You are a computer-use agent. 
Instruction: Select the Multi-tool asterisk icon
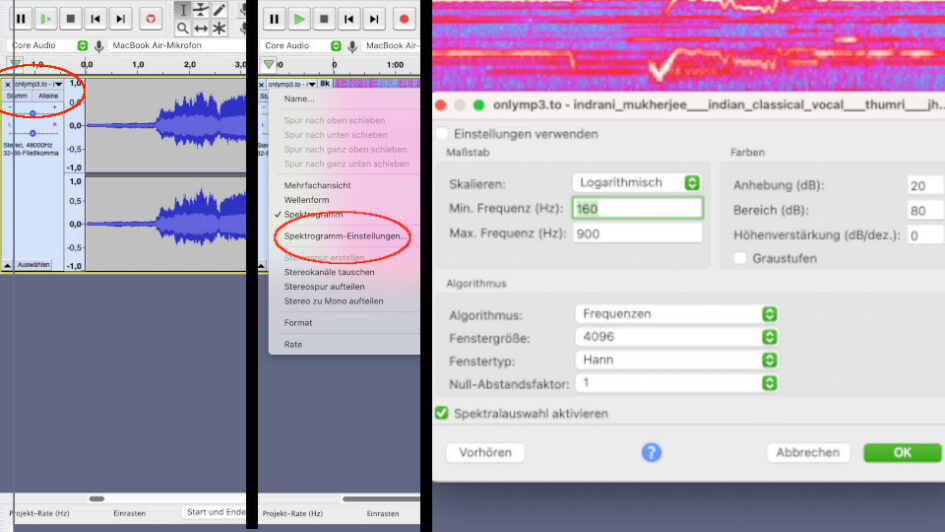(x=219, y=29)
